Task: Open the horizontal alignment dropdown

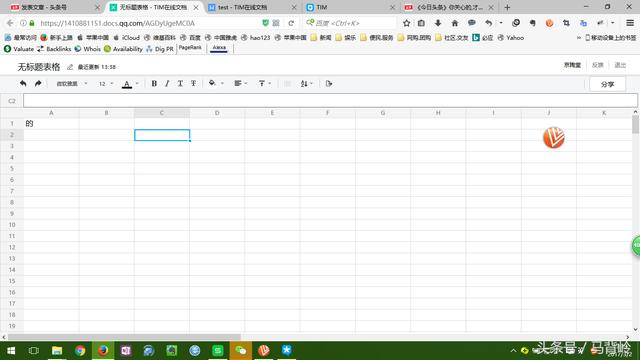Action: [x=240, y=83]
